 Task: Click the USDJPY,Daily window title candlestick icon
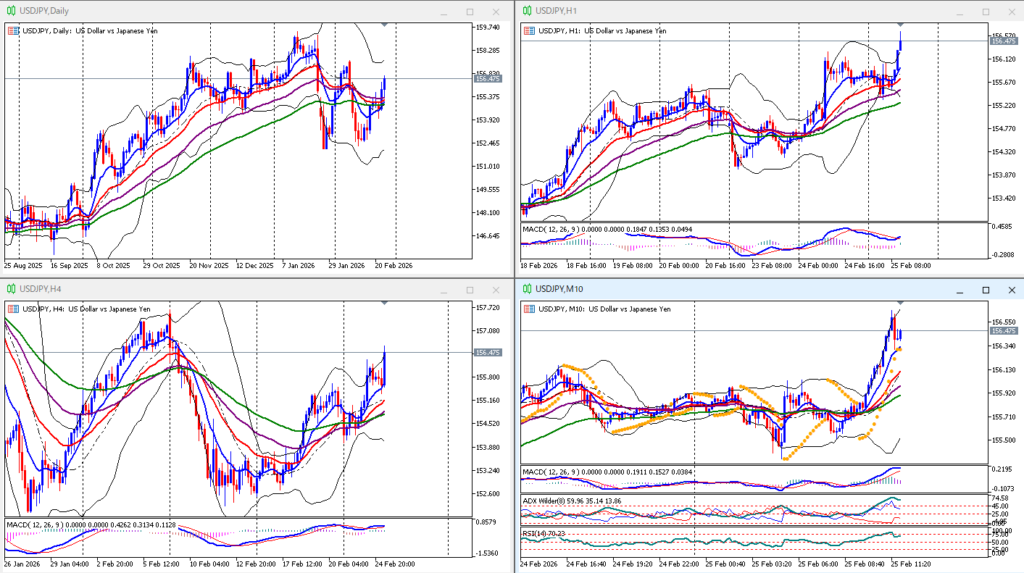(x=10, y=11)
